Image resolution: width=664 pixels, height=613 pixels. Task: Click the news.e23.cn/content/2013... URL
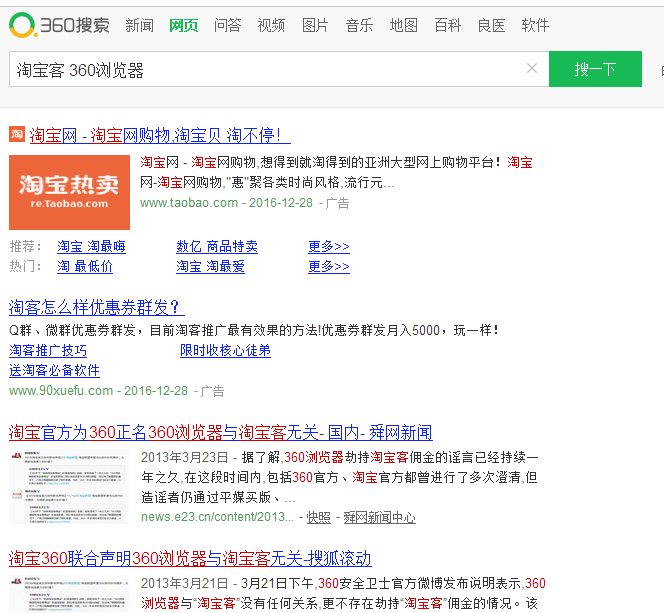(217, 517)
